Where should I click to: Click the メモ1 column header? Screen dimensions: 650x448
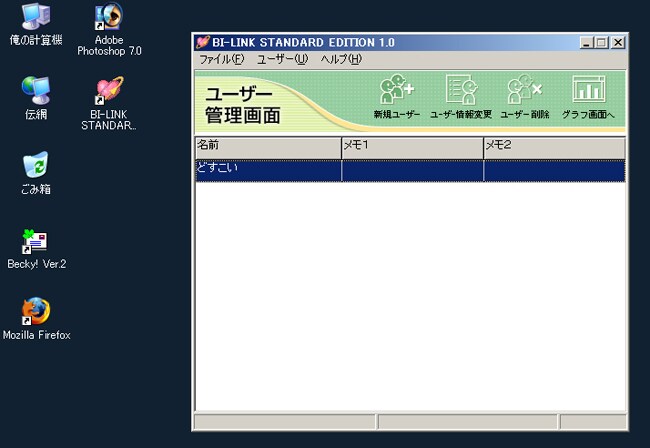(412, 148)
